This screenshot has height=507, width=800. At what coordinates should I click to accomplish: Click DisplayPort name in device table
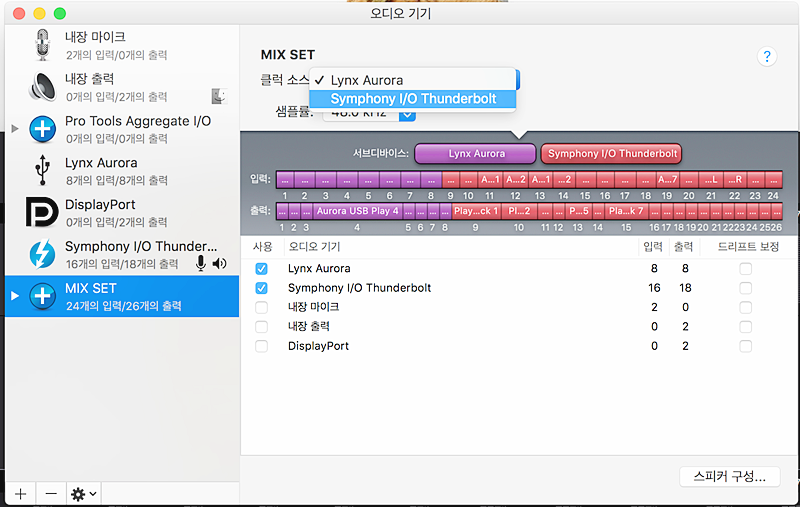[x=318, y=346]
